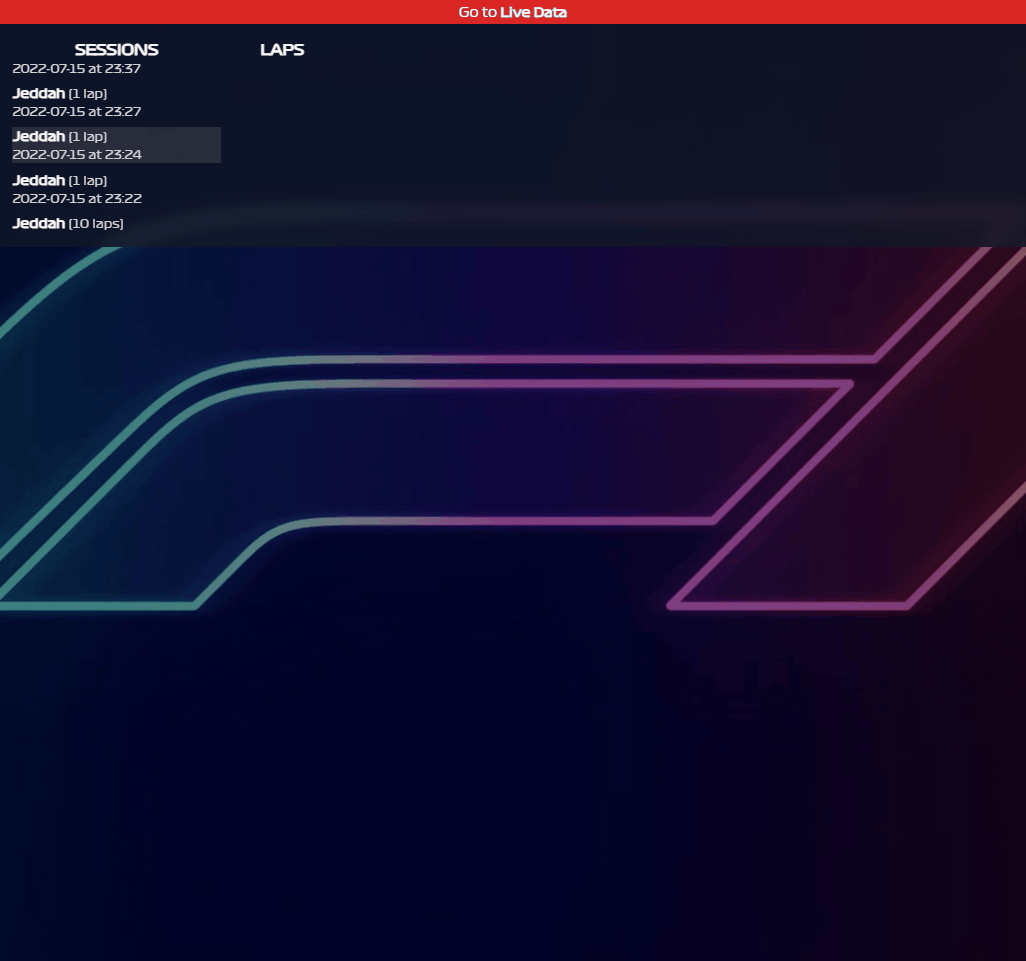Click the SESSIONS column header
1026x961 pixels.
[116, 50]
